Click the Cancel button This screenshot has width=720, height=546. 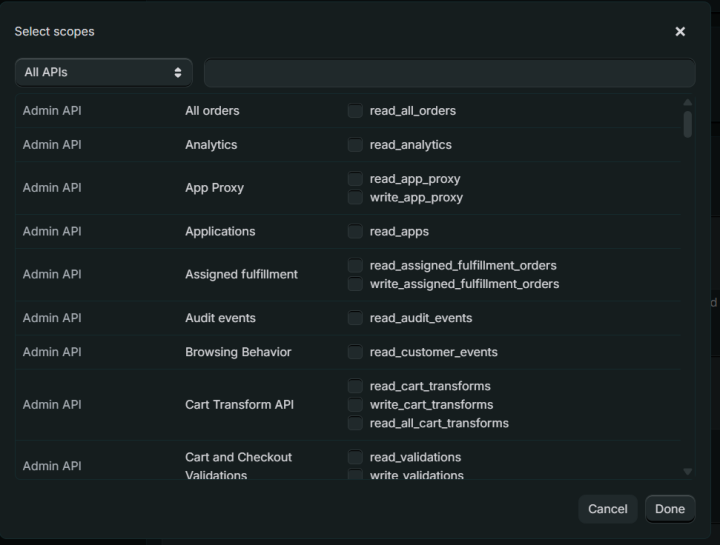(x=607, y=509)
